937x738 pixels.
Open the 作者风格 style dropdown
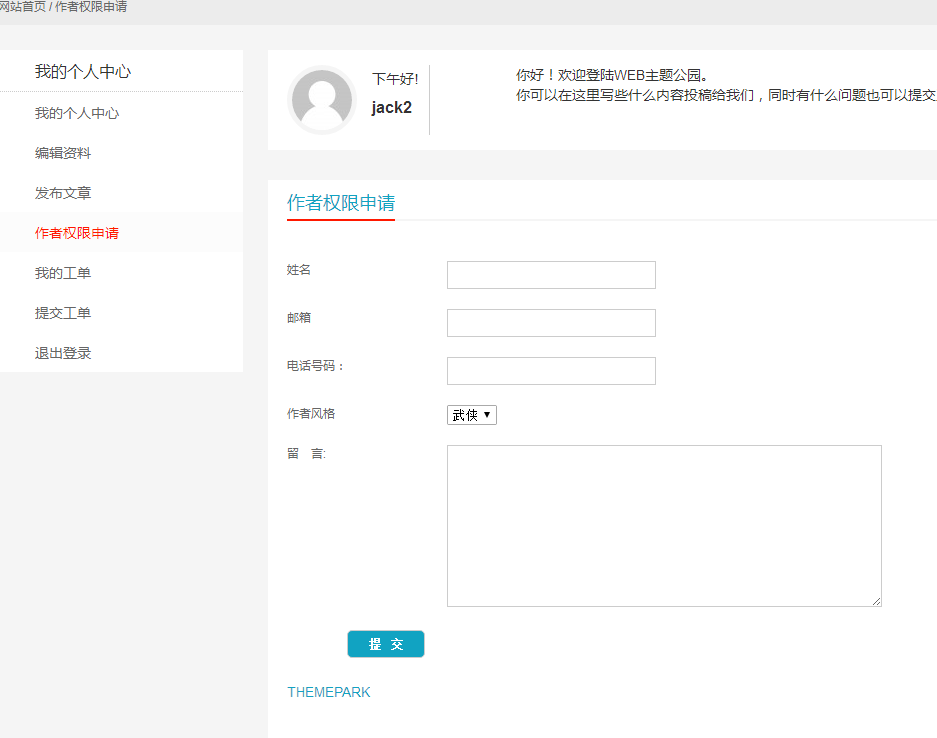click(471, 414)
